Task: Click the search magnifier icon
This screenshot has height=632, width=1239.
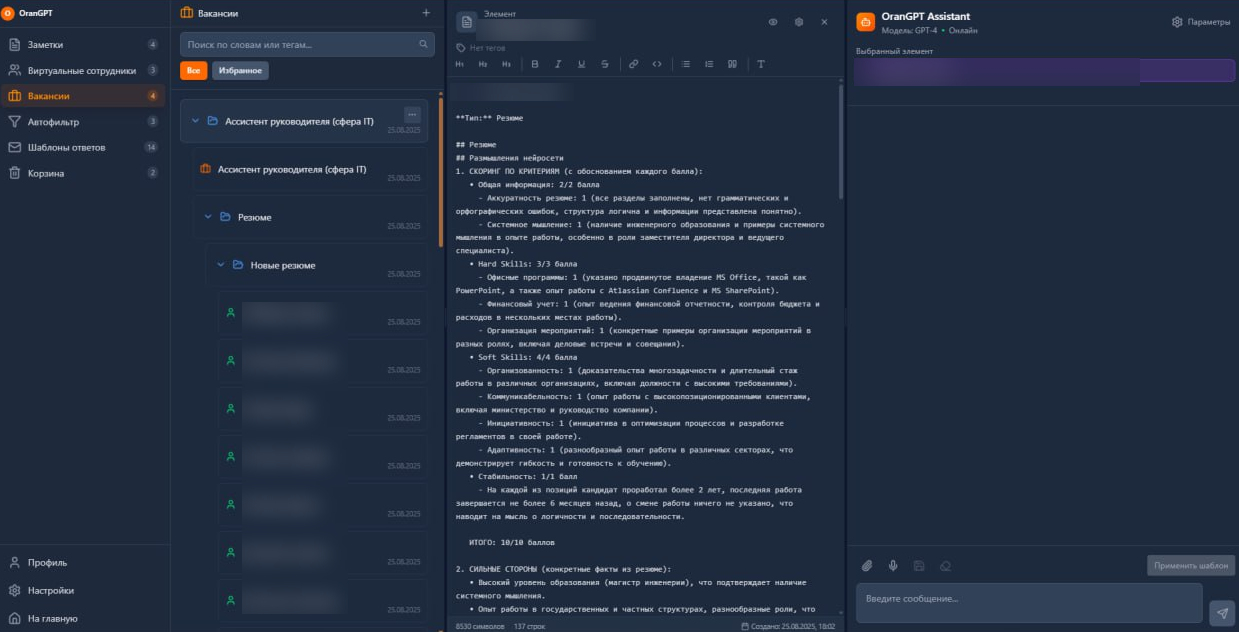Action: pos(424,44)
